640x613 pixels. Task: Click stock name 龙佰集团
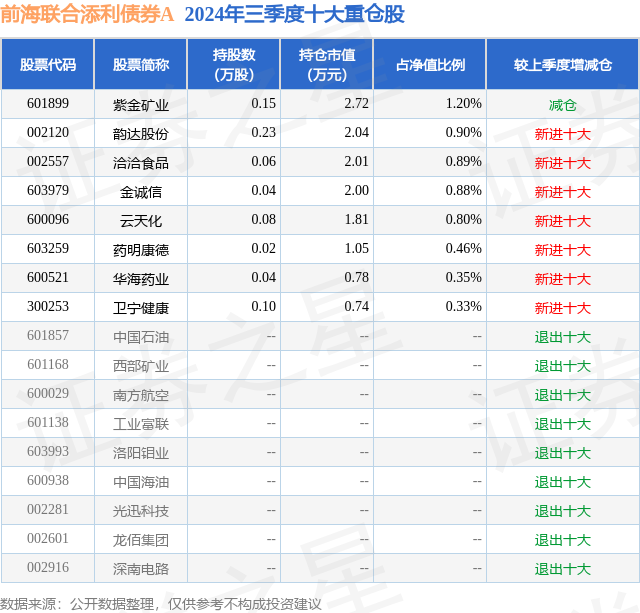tap(141, 540)
